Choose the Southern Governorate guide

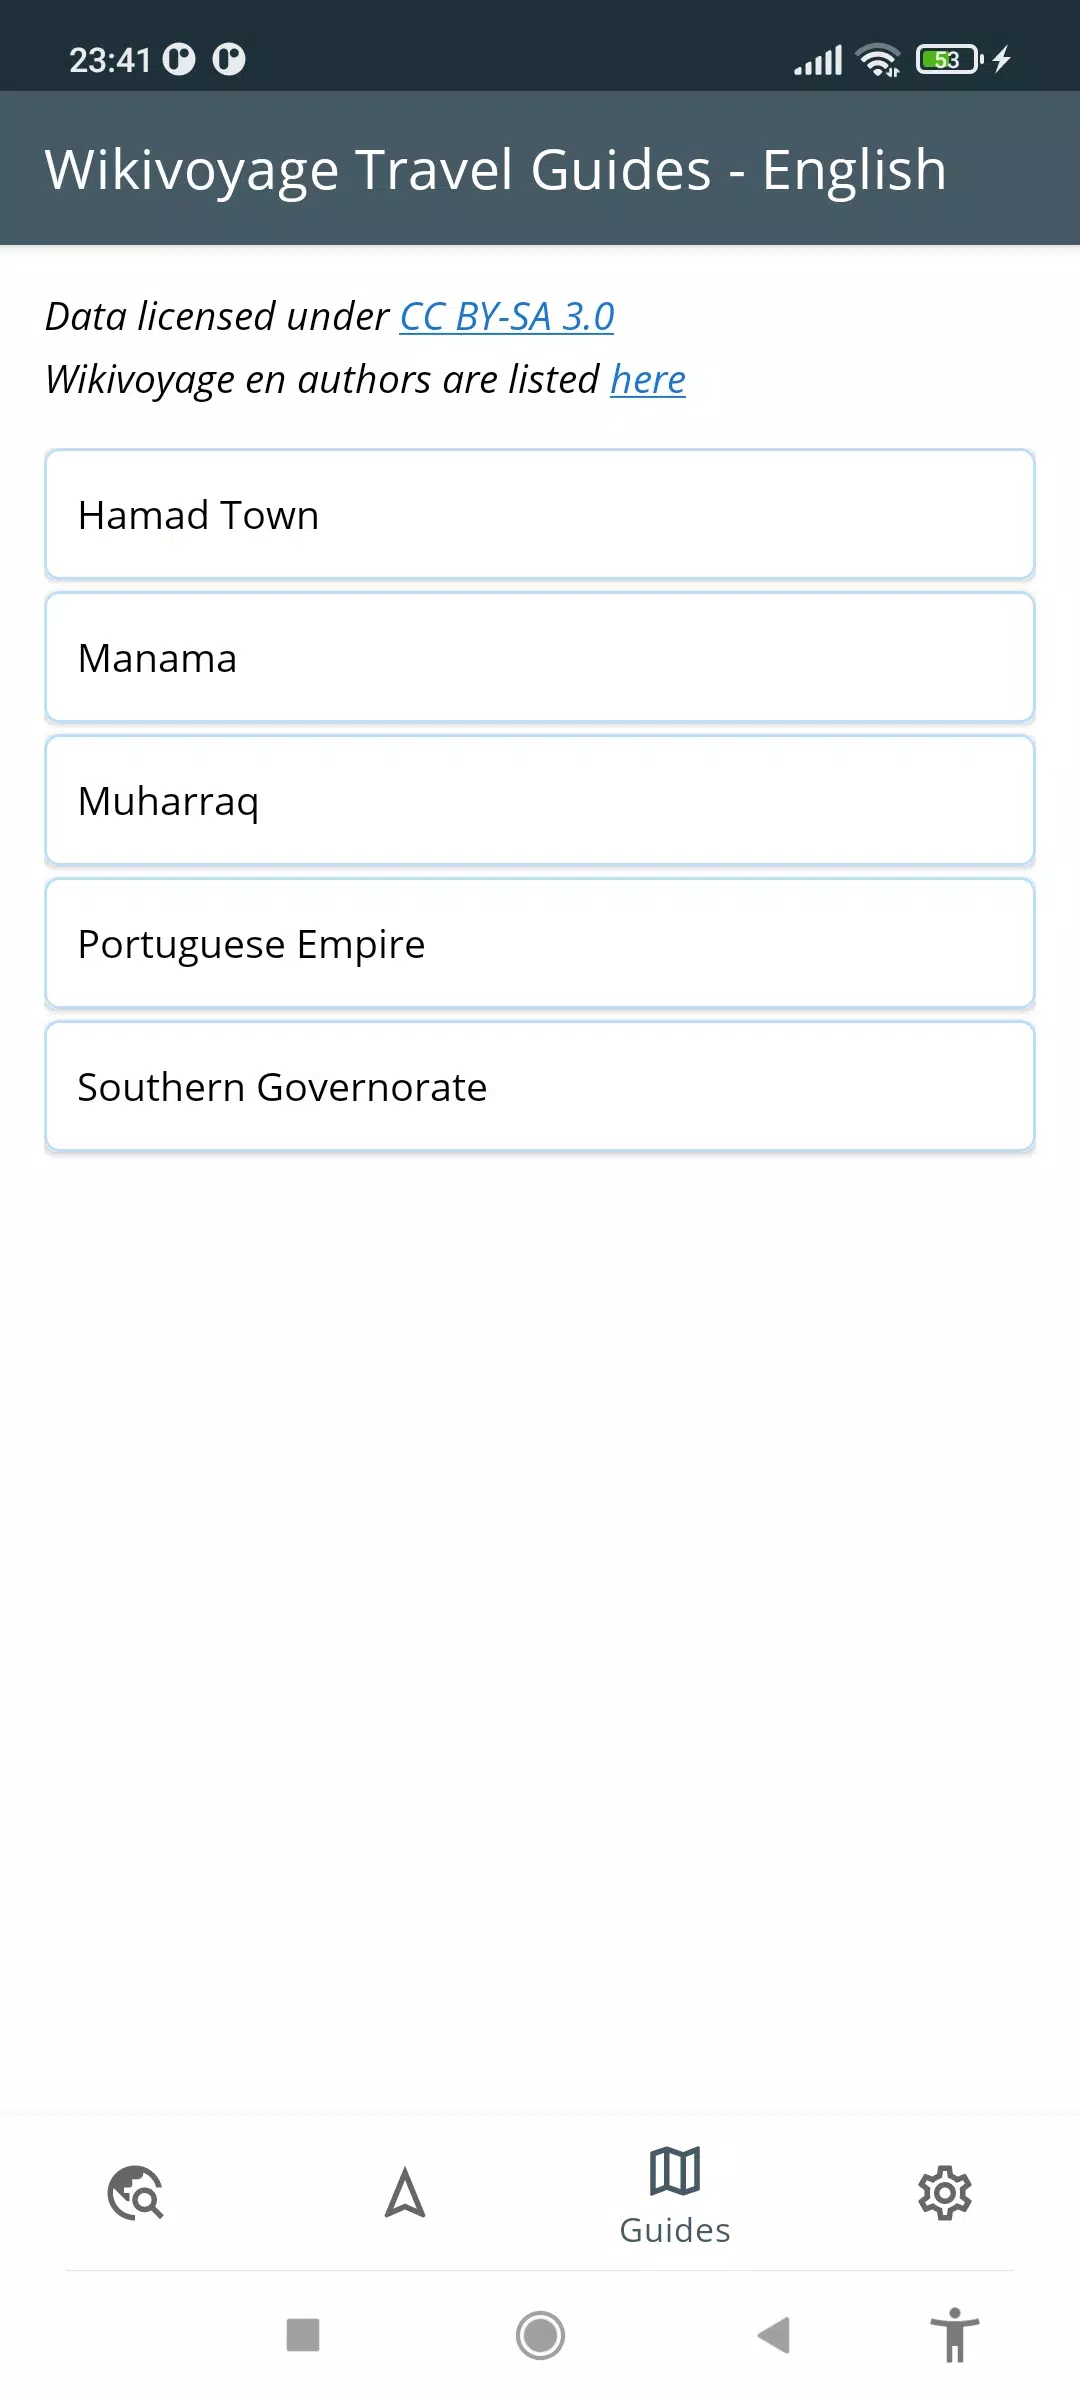coord(540,1087)
